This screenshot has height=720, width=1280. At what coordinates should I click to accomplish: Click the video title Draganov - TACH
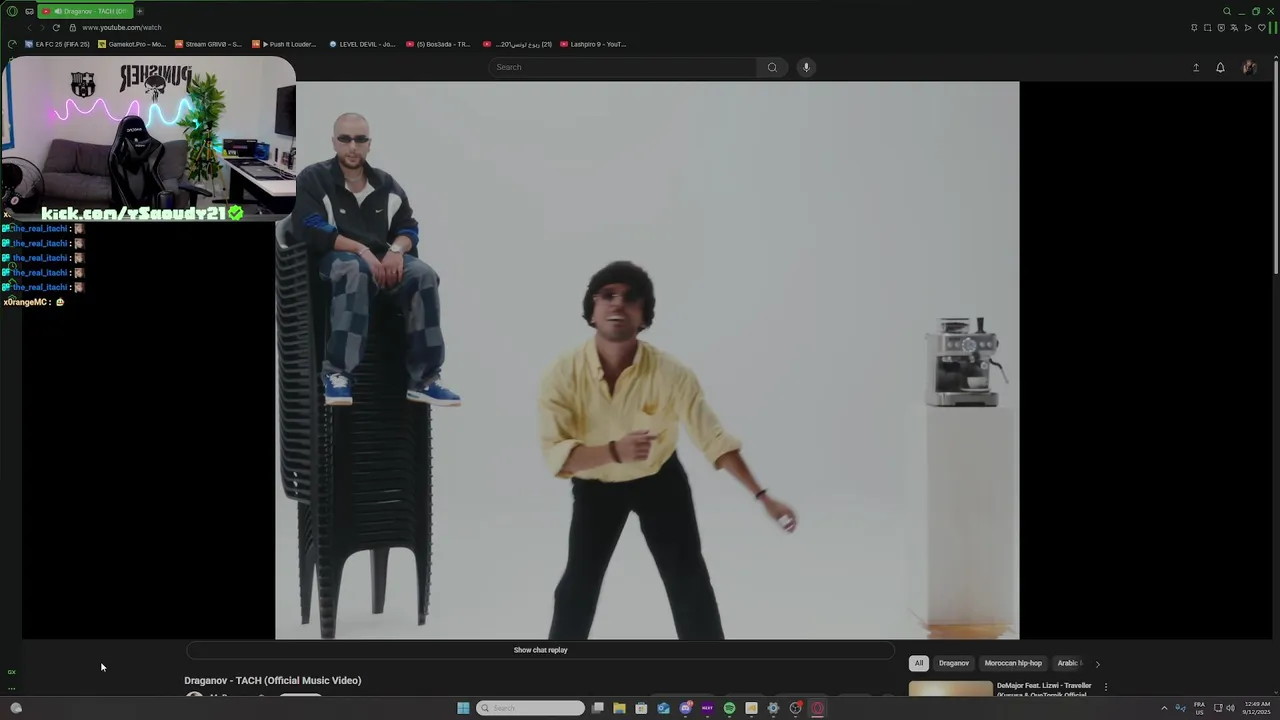(272, 680)
